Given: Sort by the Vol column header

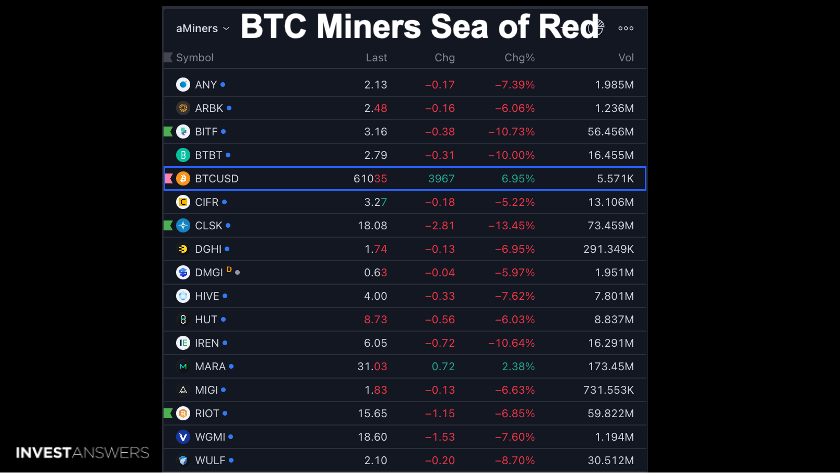Looking at the screenshot, I should point(626,57).
